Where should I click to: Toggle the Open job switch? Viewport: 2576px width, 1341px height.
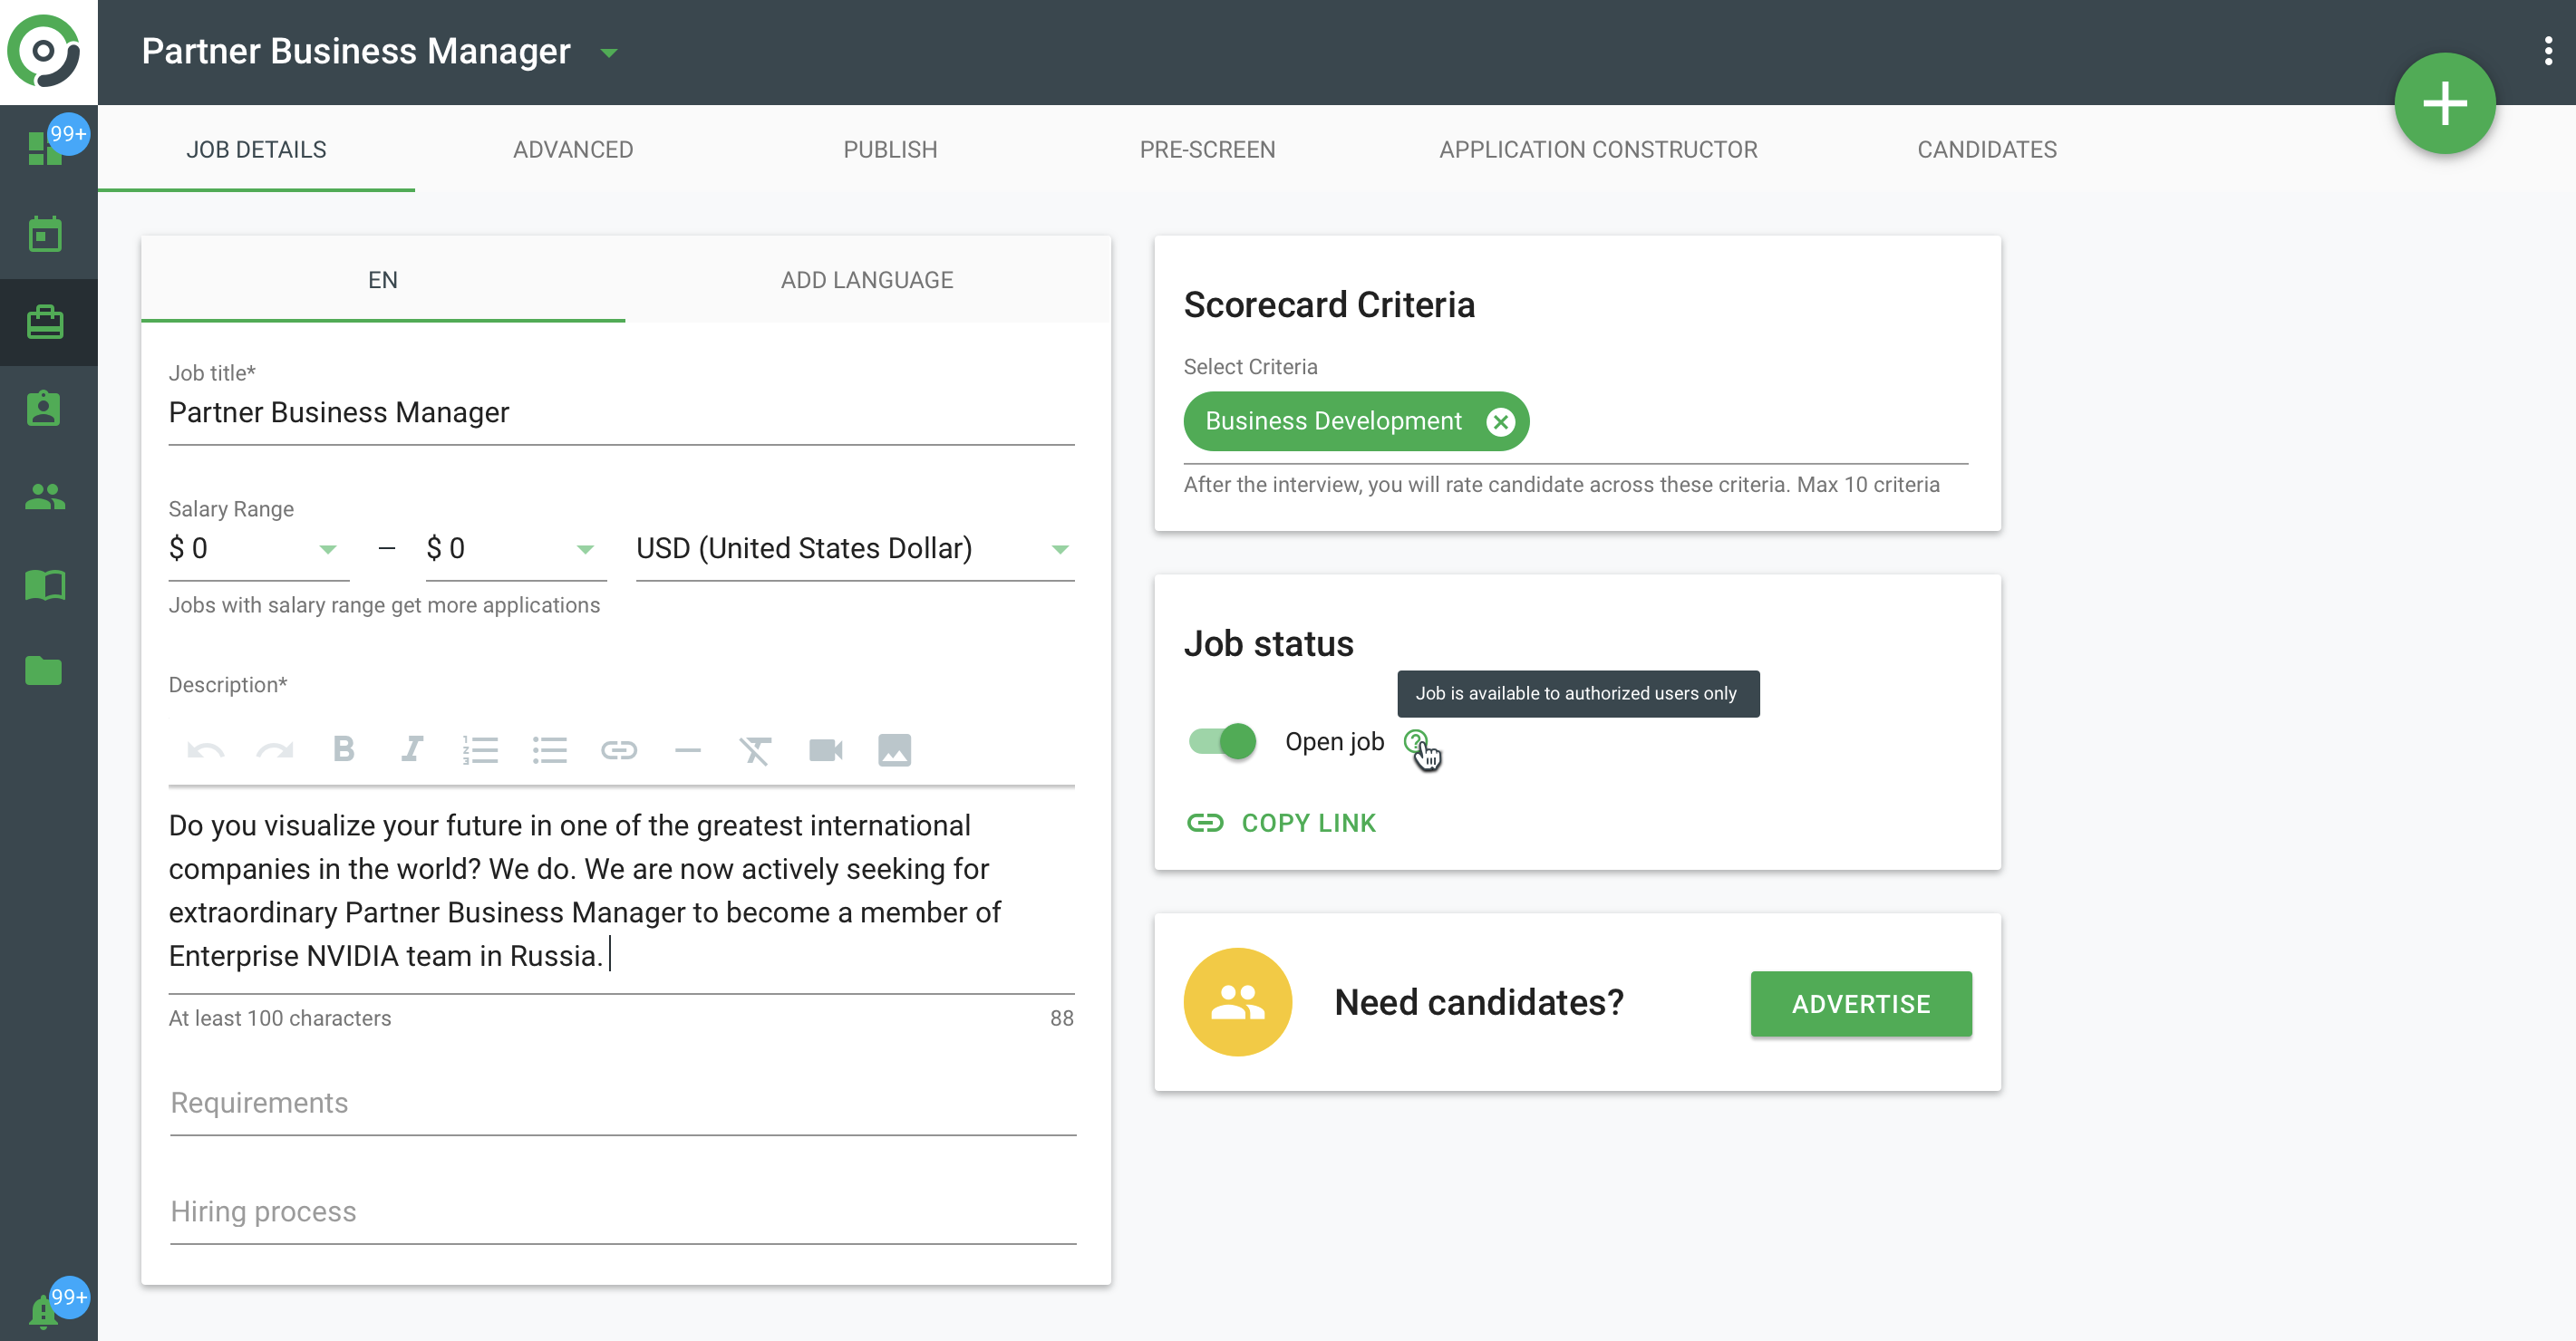coord(1222,741)
